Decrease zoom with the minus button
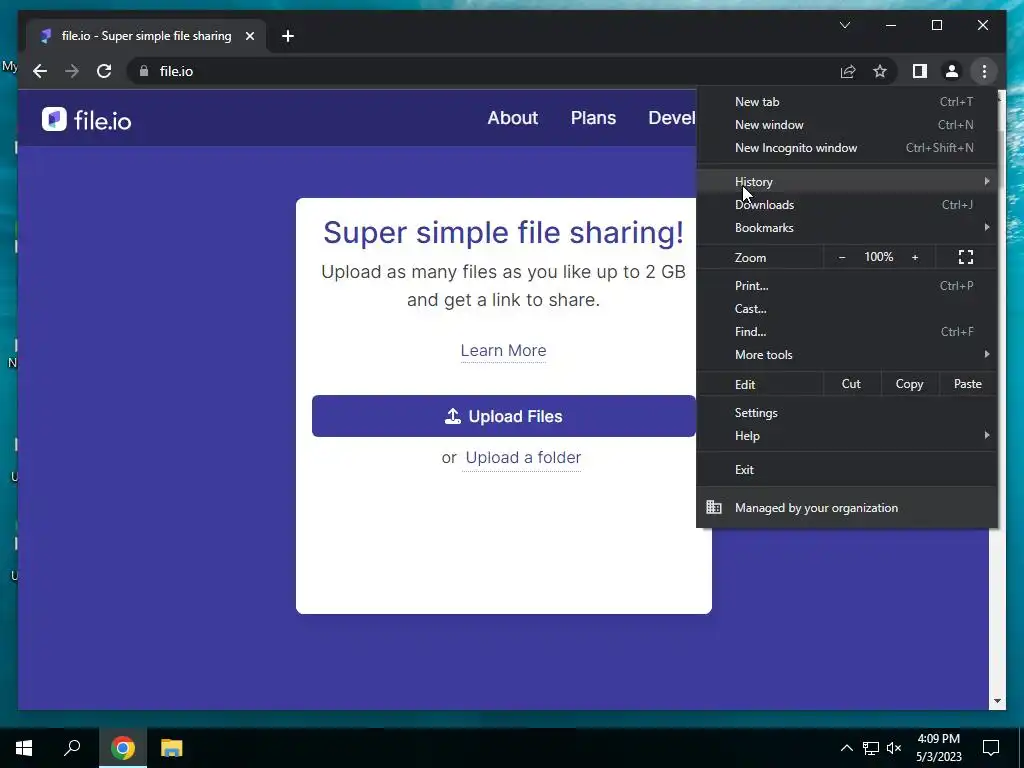The image size is (1024, 768). (x=842, y=257)
